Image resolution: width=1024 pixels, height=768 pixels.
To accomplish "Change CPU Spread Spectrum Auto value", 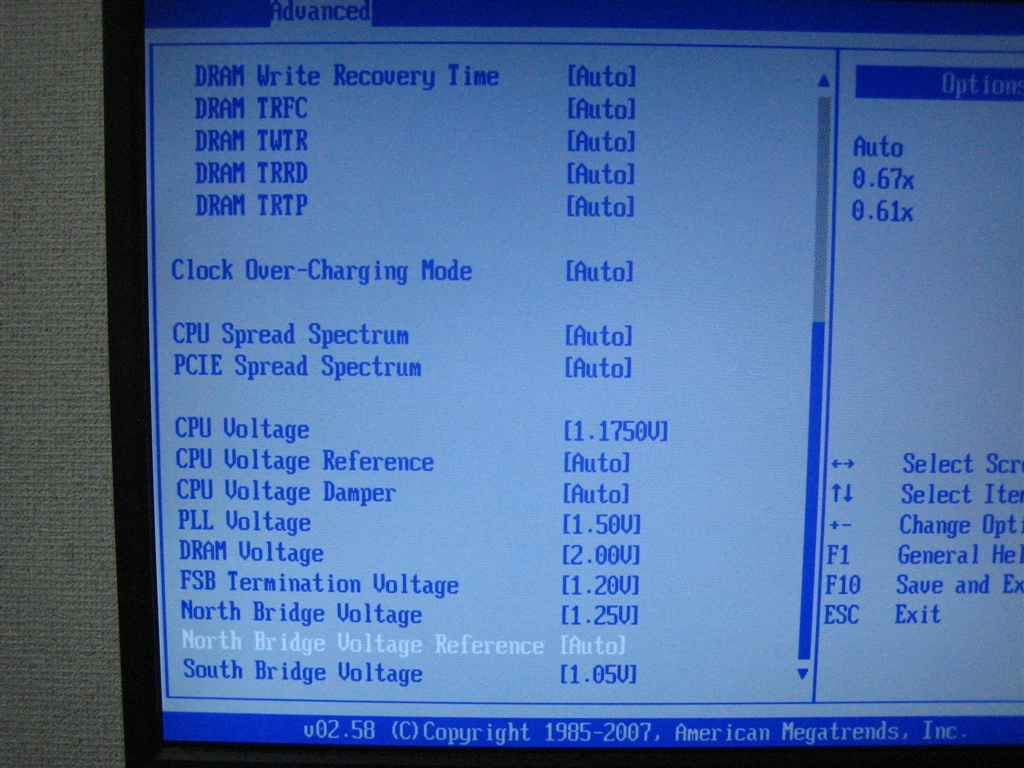I will pos(599,336).
